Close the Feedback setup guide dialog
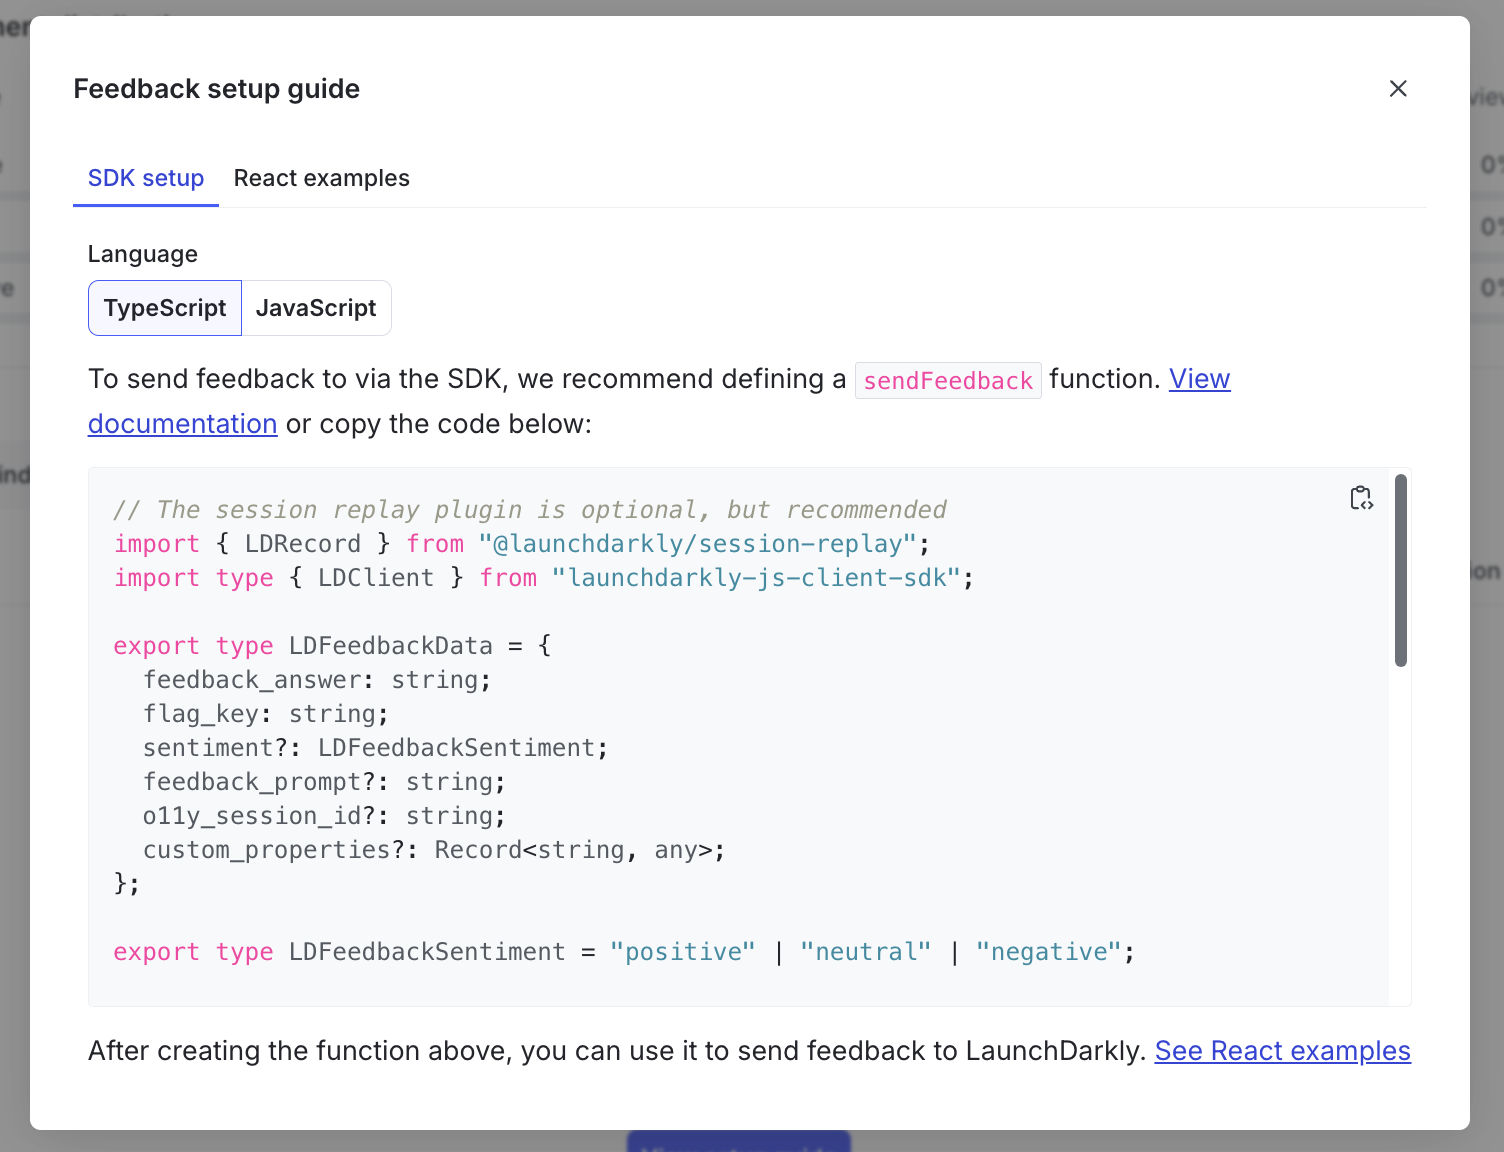Image resolution: width=1504 pixels, height=1152 pixels. tap(1398, 88)
